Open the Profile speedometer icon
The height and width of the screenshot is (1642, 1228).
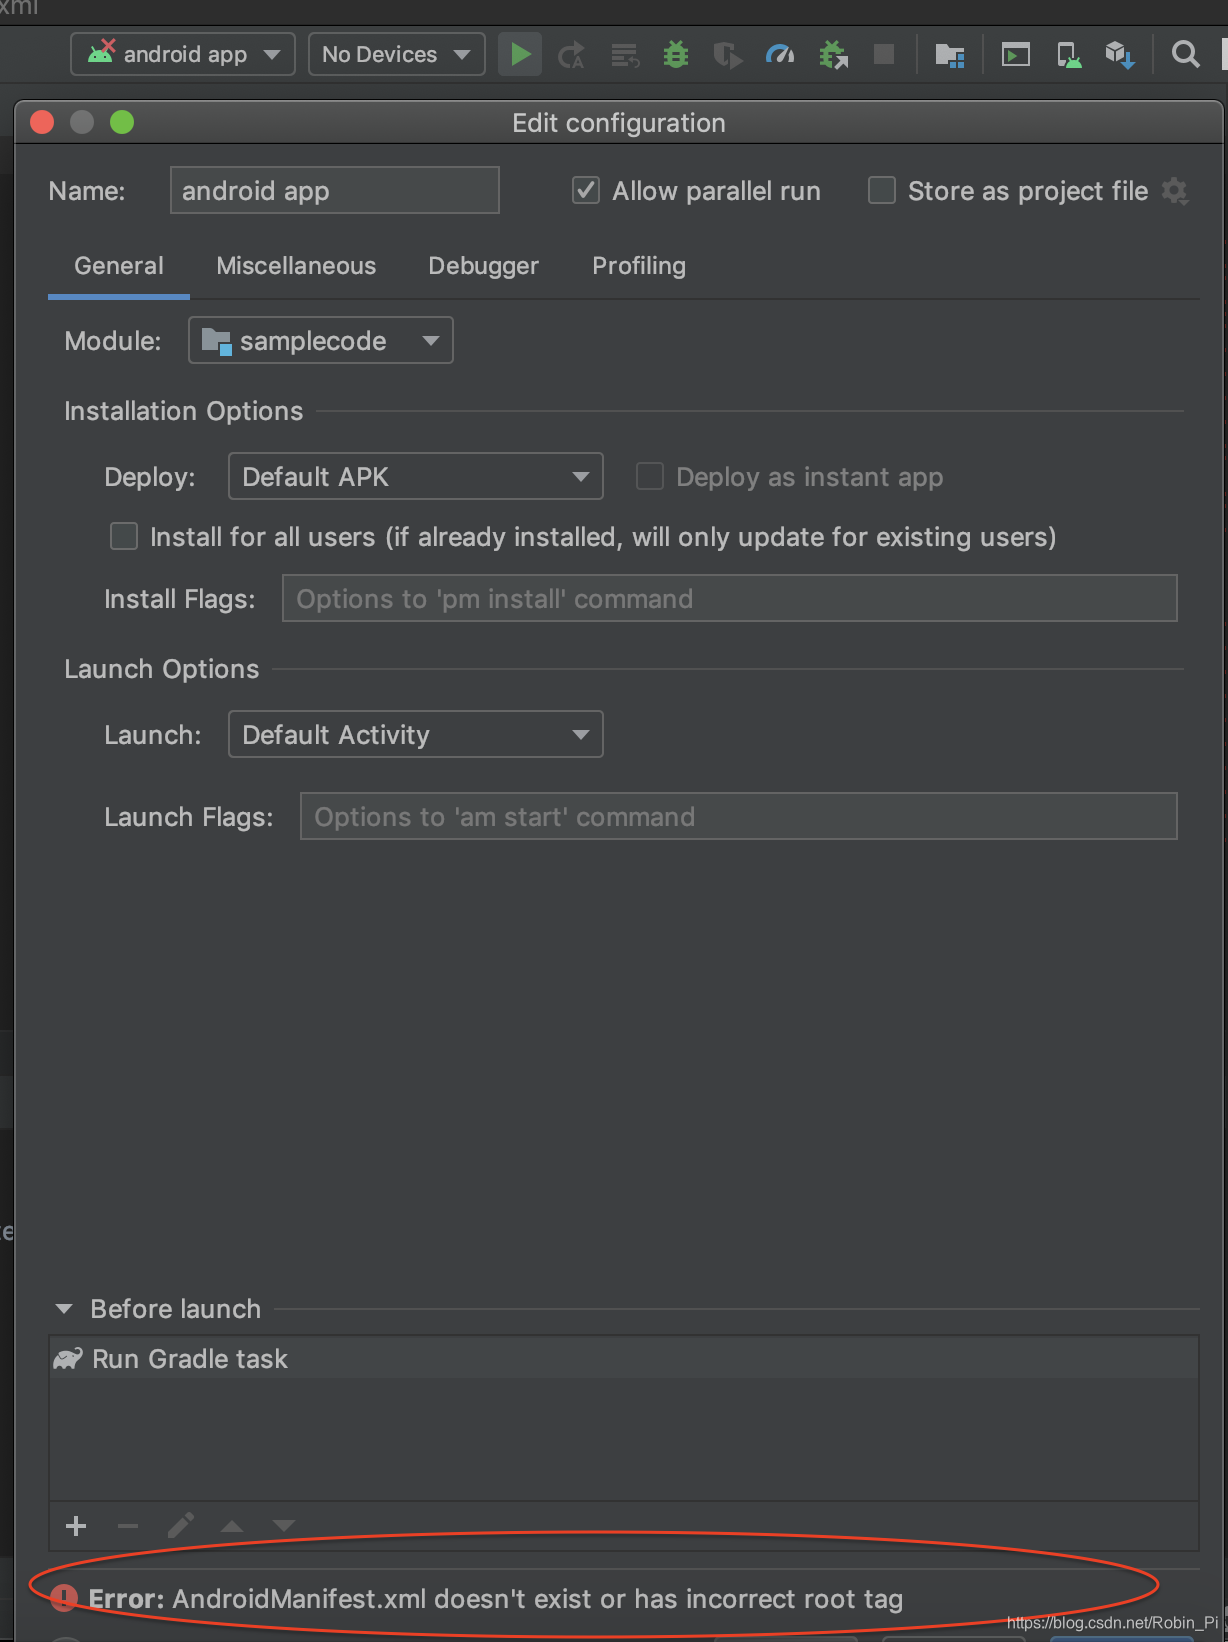(780, 54)
